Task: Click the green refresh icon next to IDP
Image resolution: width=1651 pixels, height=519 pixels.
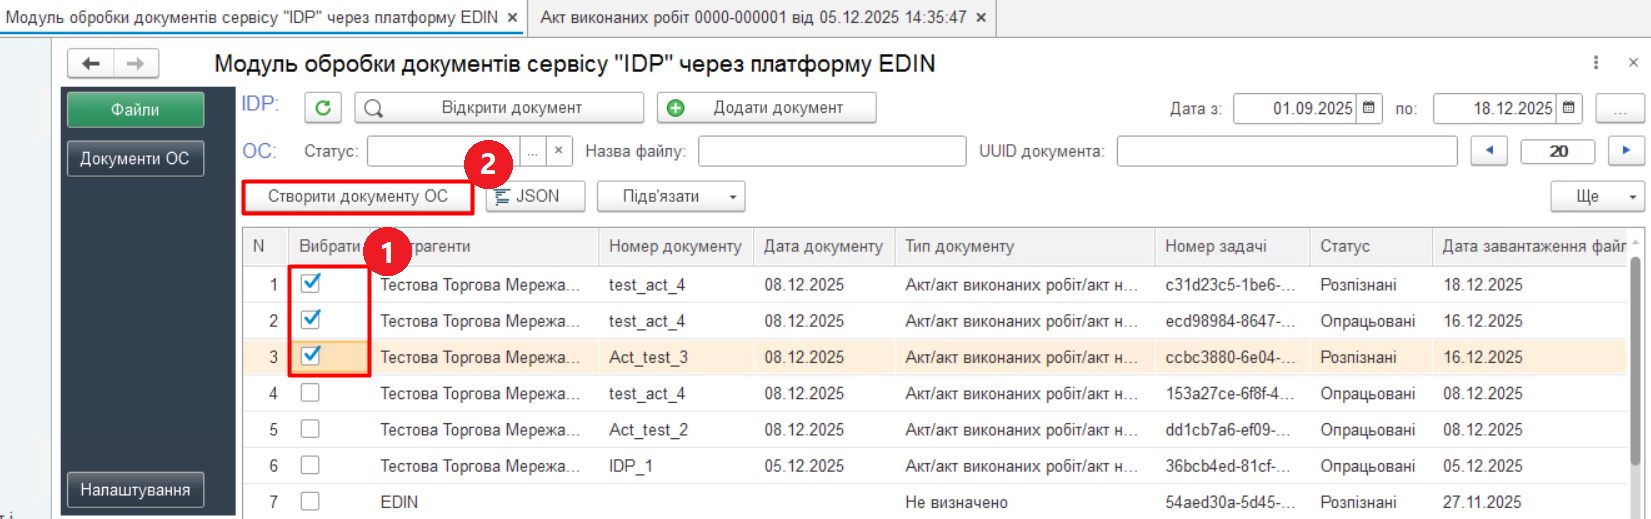Action: click(x=322, y=108)
